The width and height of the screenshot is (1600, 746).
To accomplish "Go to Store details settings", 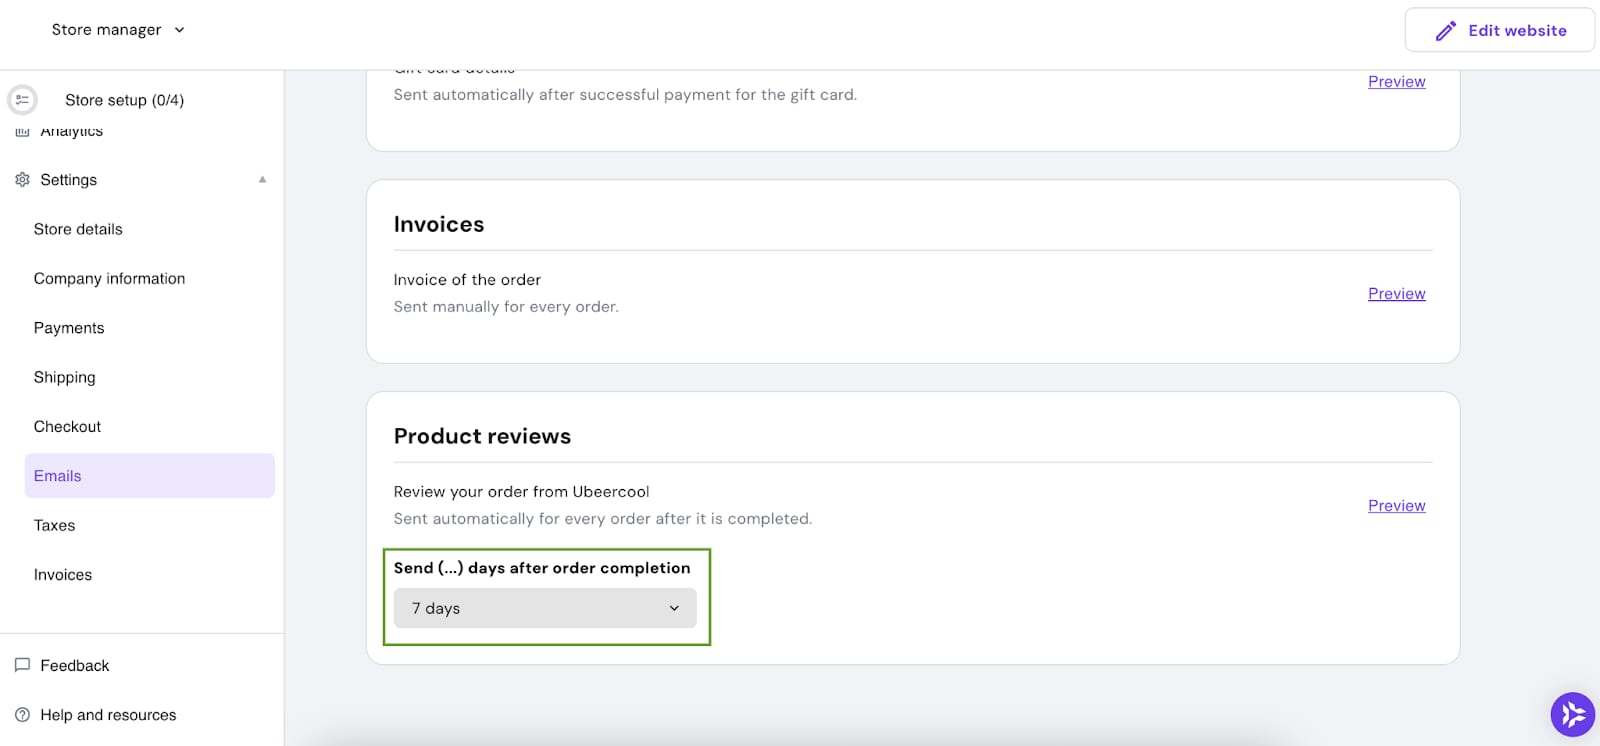I will tap(78, 229).
